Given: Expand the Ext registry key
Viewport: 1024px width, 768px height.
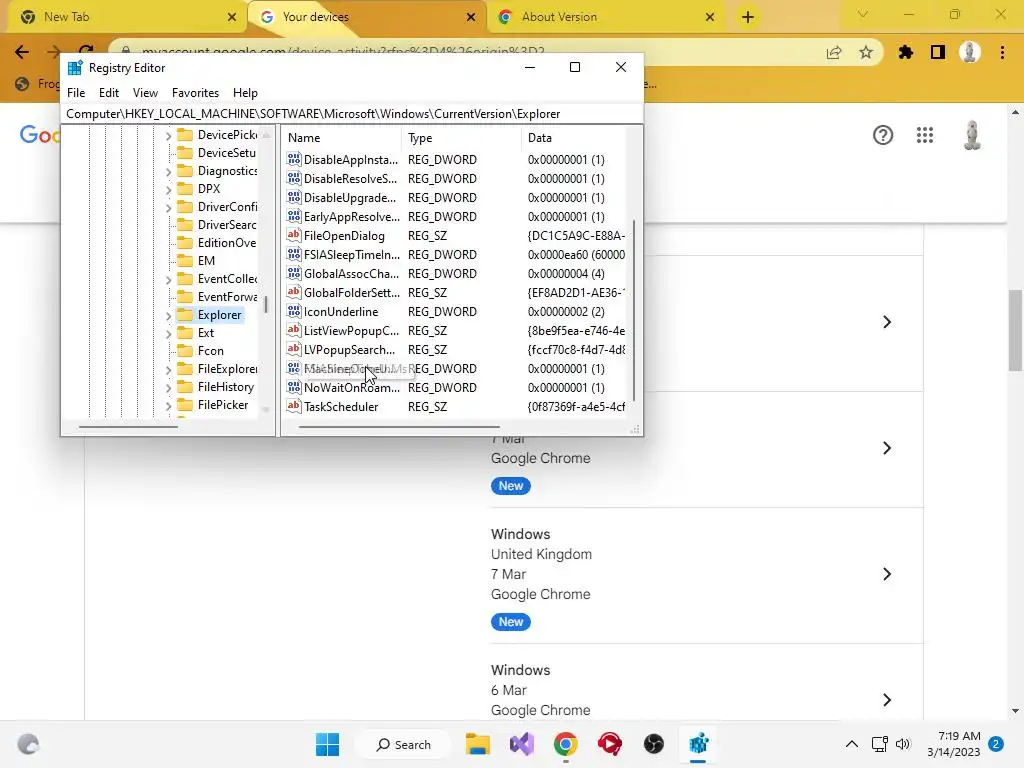Looking at the screenshot, I should (x=168, y=334).
